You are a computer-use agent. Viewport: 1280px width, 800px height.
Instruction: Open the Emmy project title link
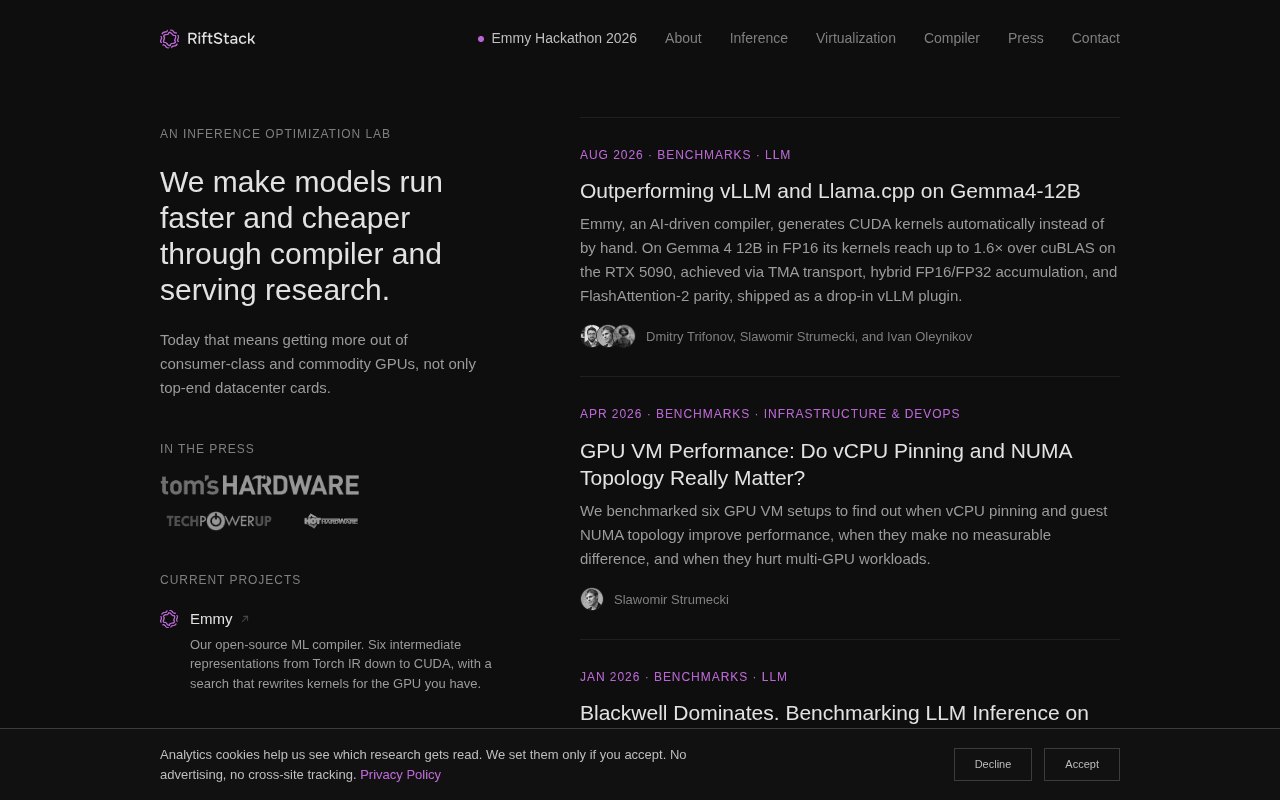tap(211, 619)
